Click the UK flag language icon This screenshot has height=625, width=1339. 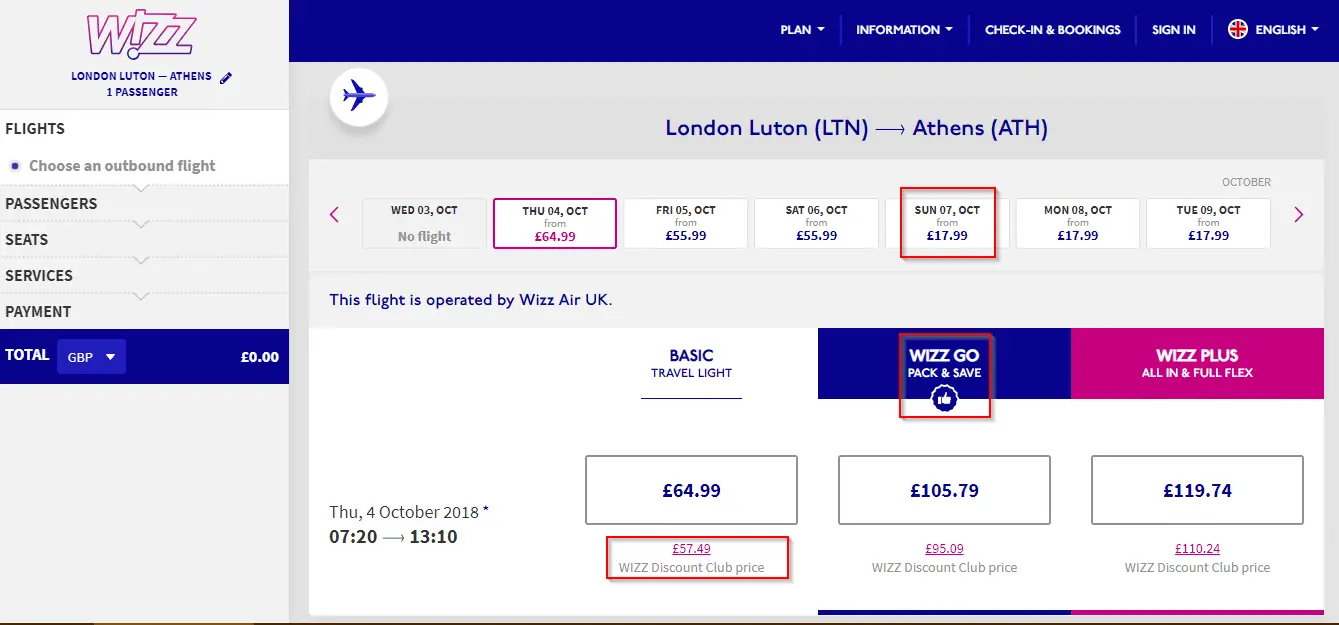1238,29
